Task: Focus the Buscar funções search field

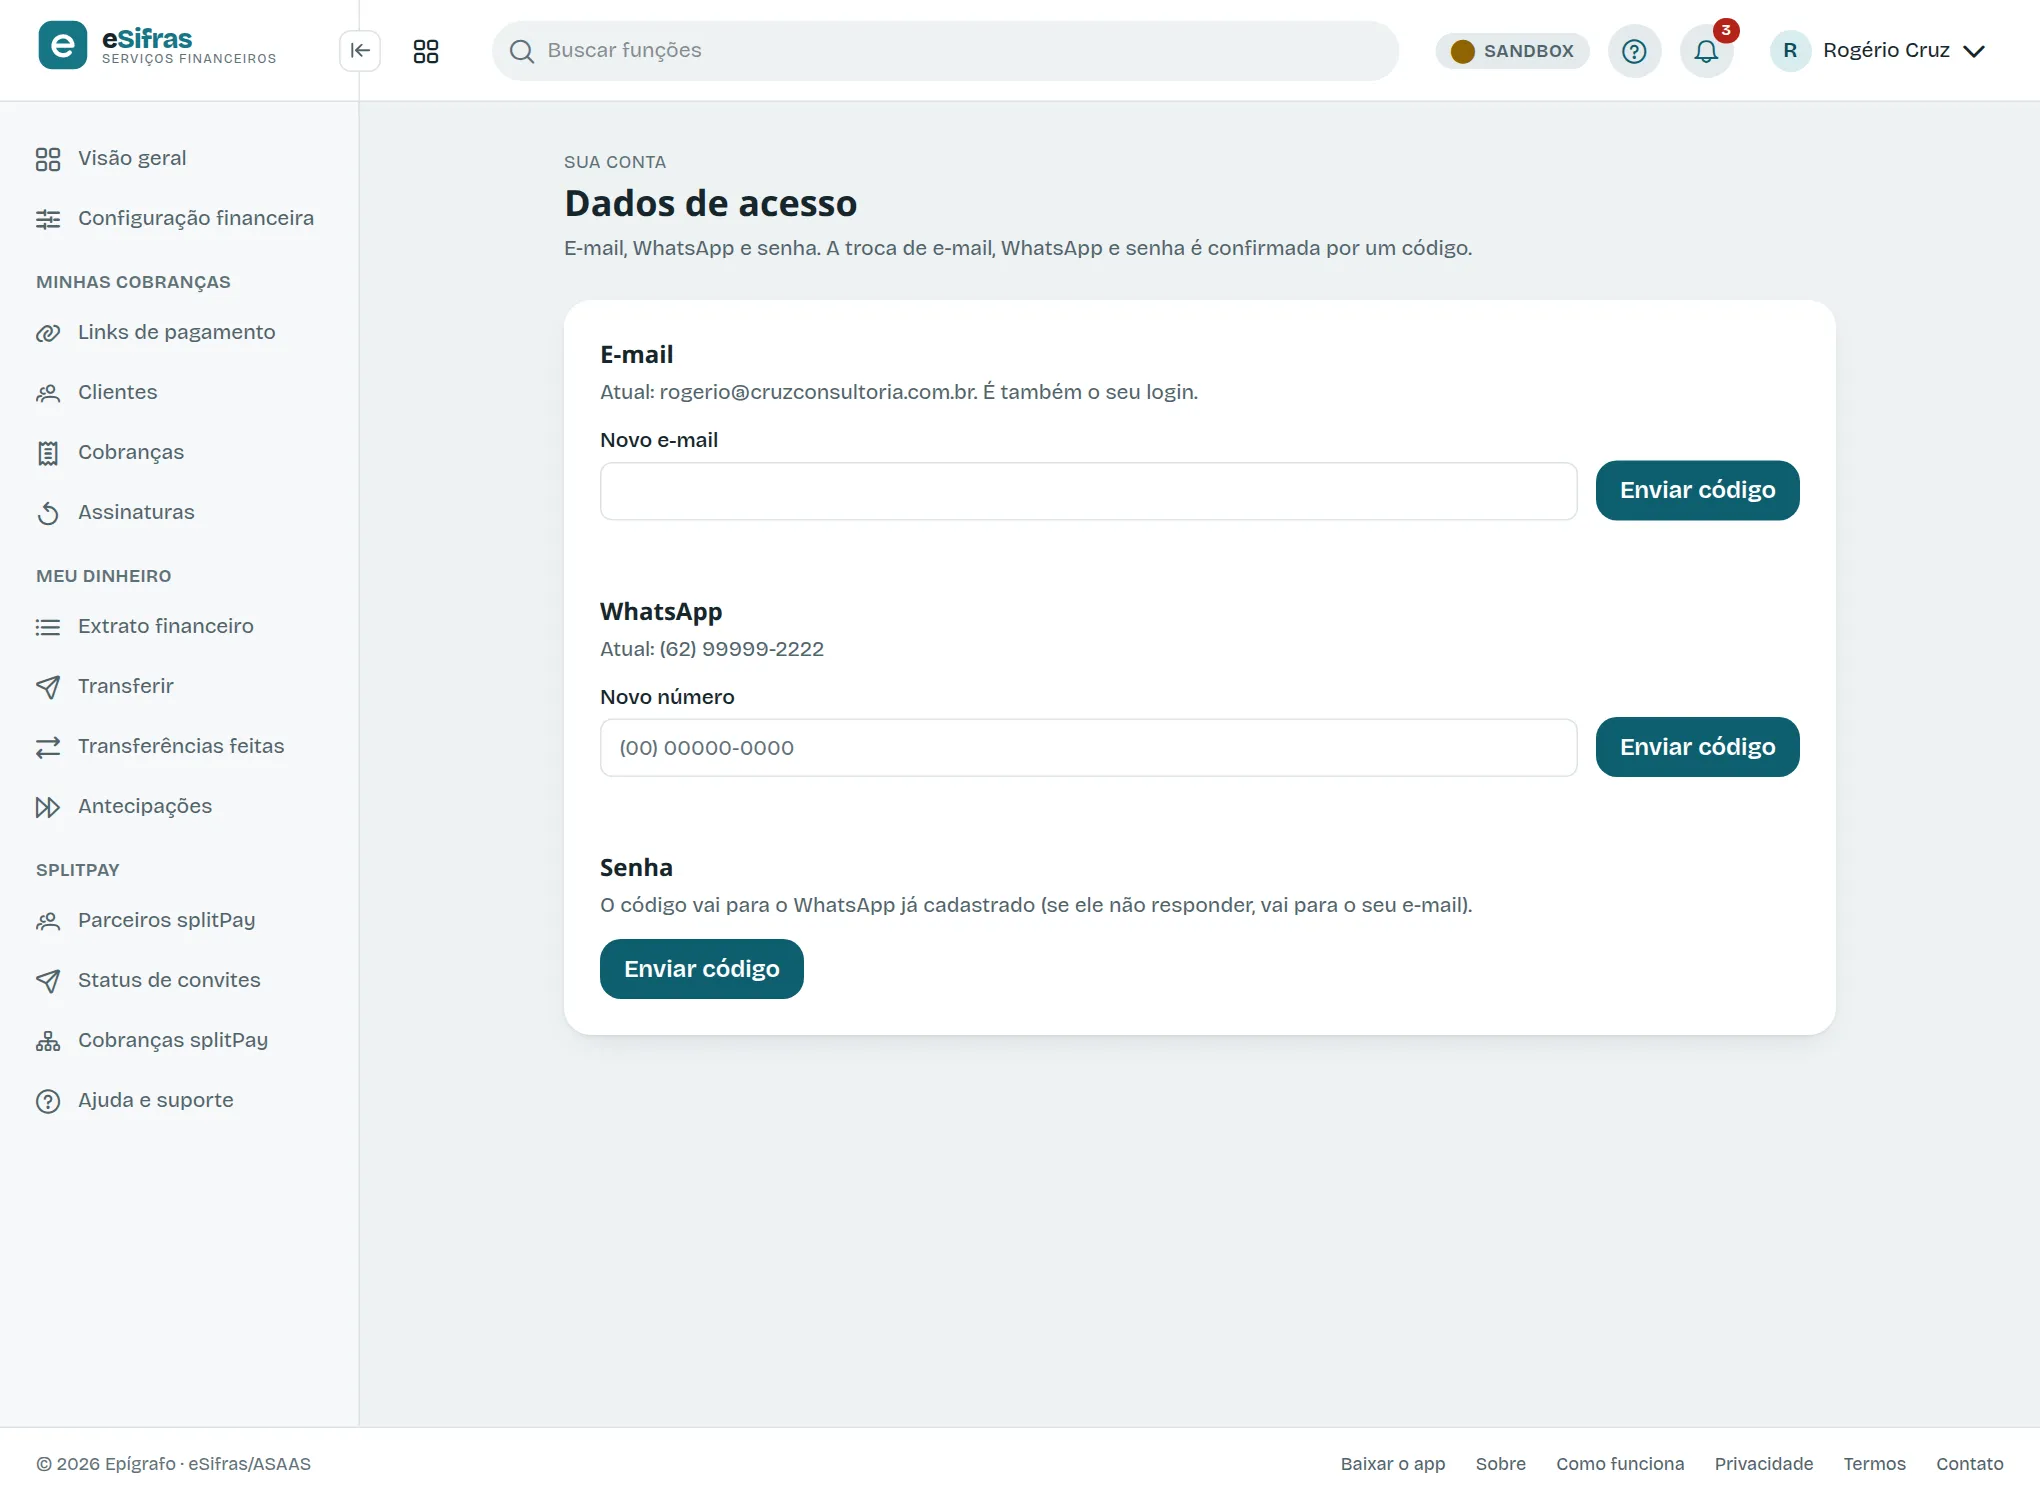Action: click(945, 51)
